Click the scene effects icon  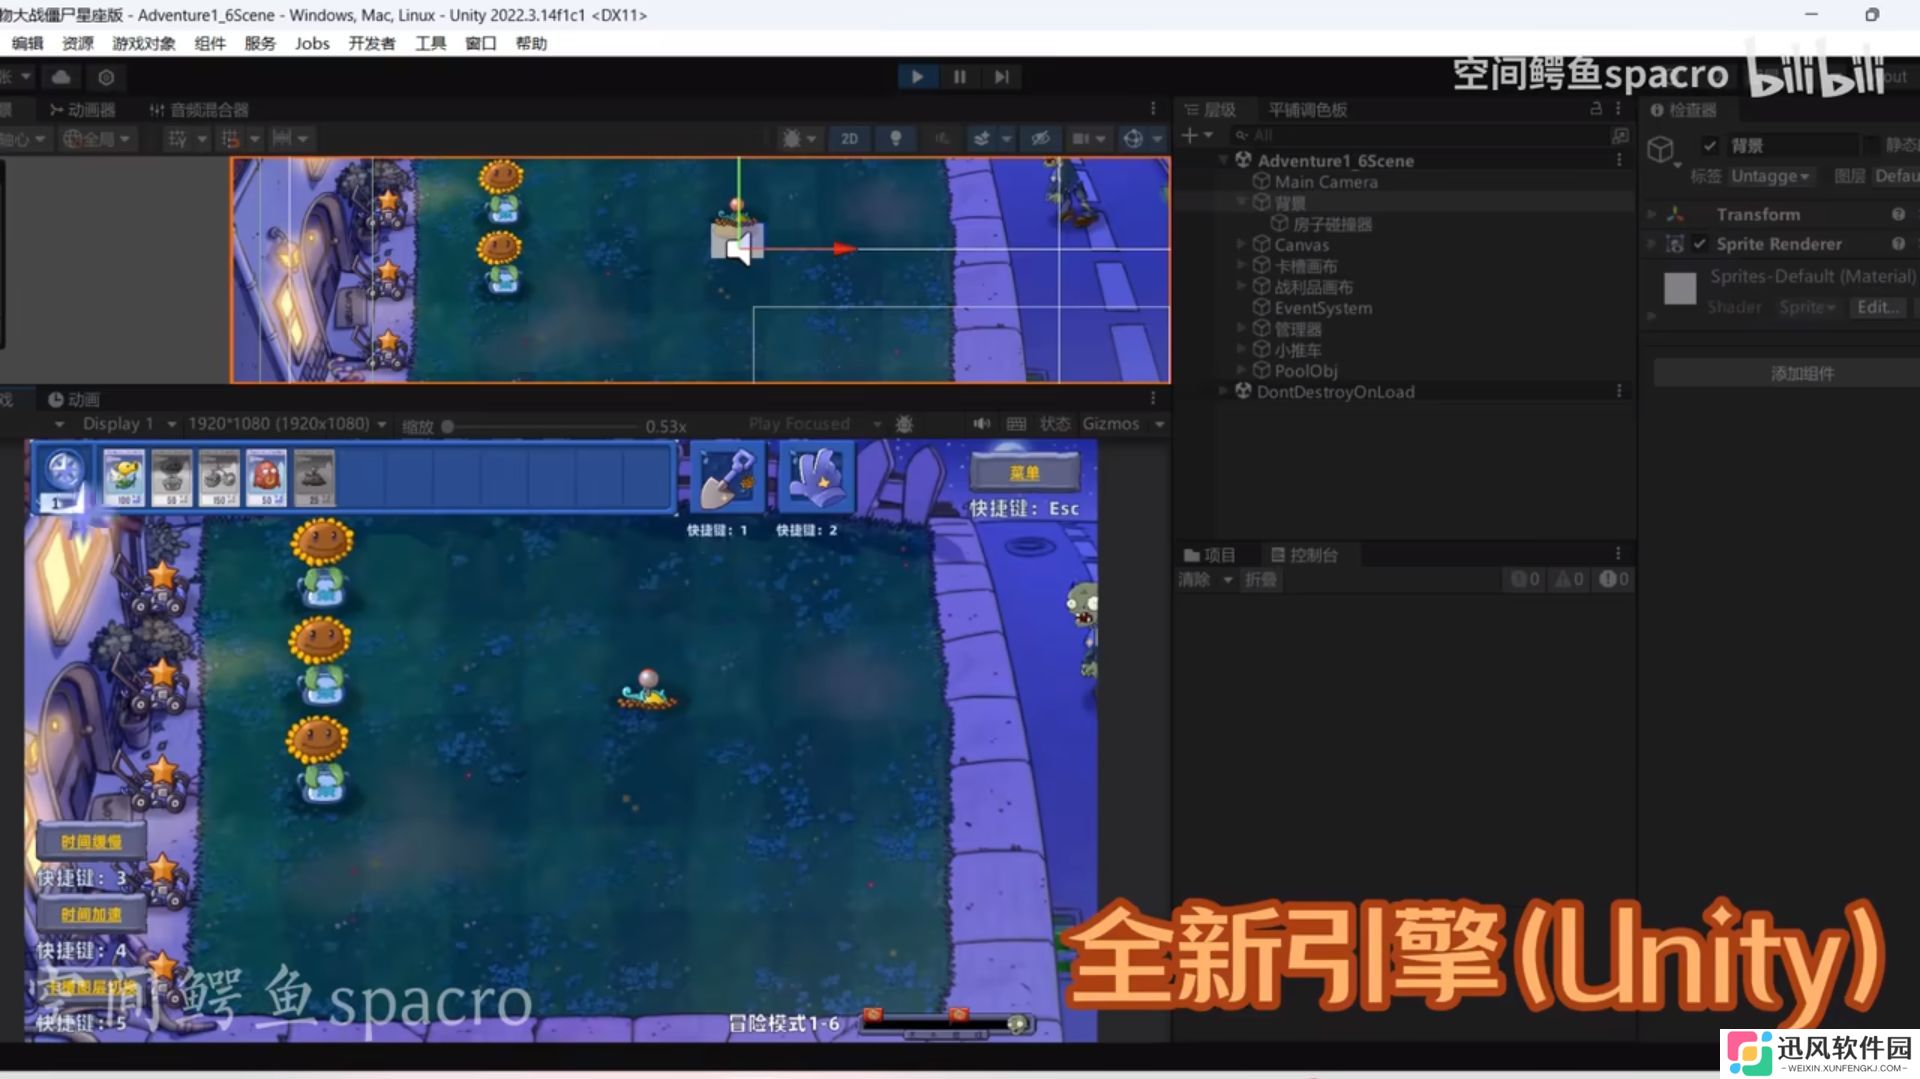[x=982, y=139]
